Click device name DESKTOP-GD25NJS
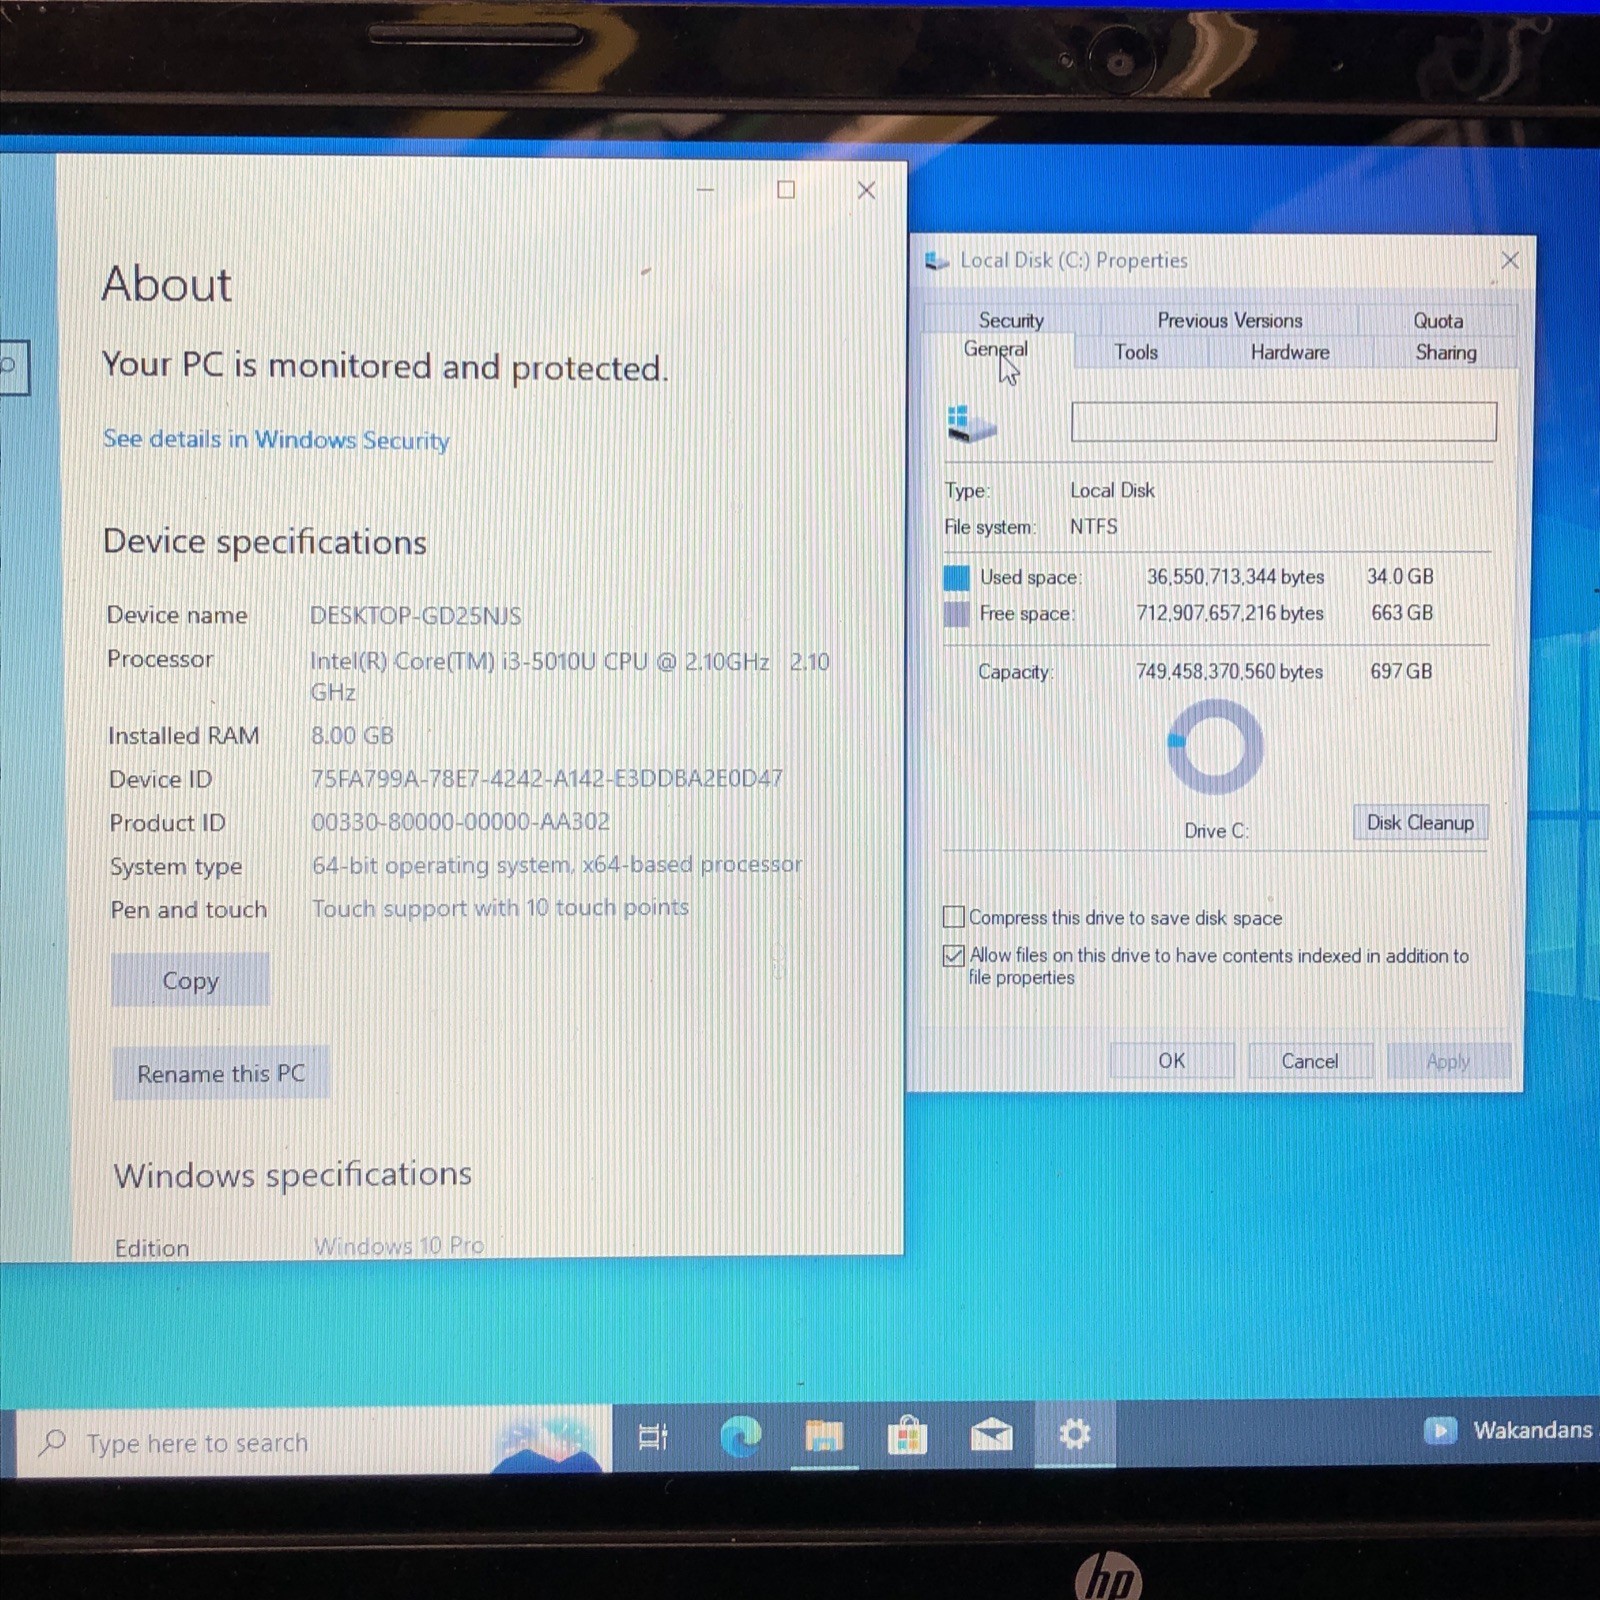The height and width of the screenshot is (1600, 1600). pyautogui.click(x=415, y=615)
